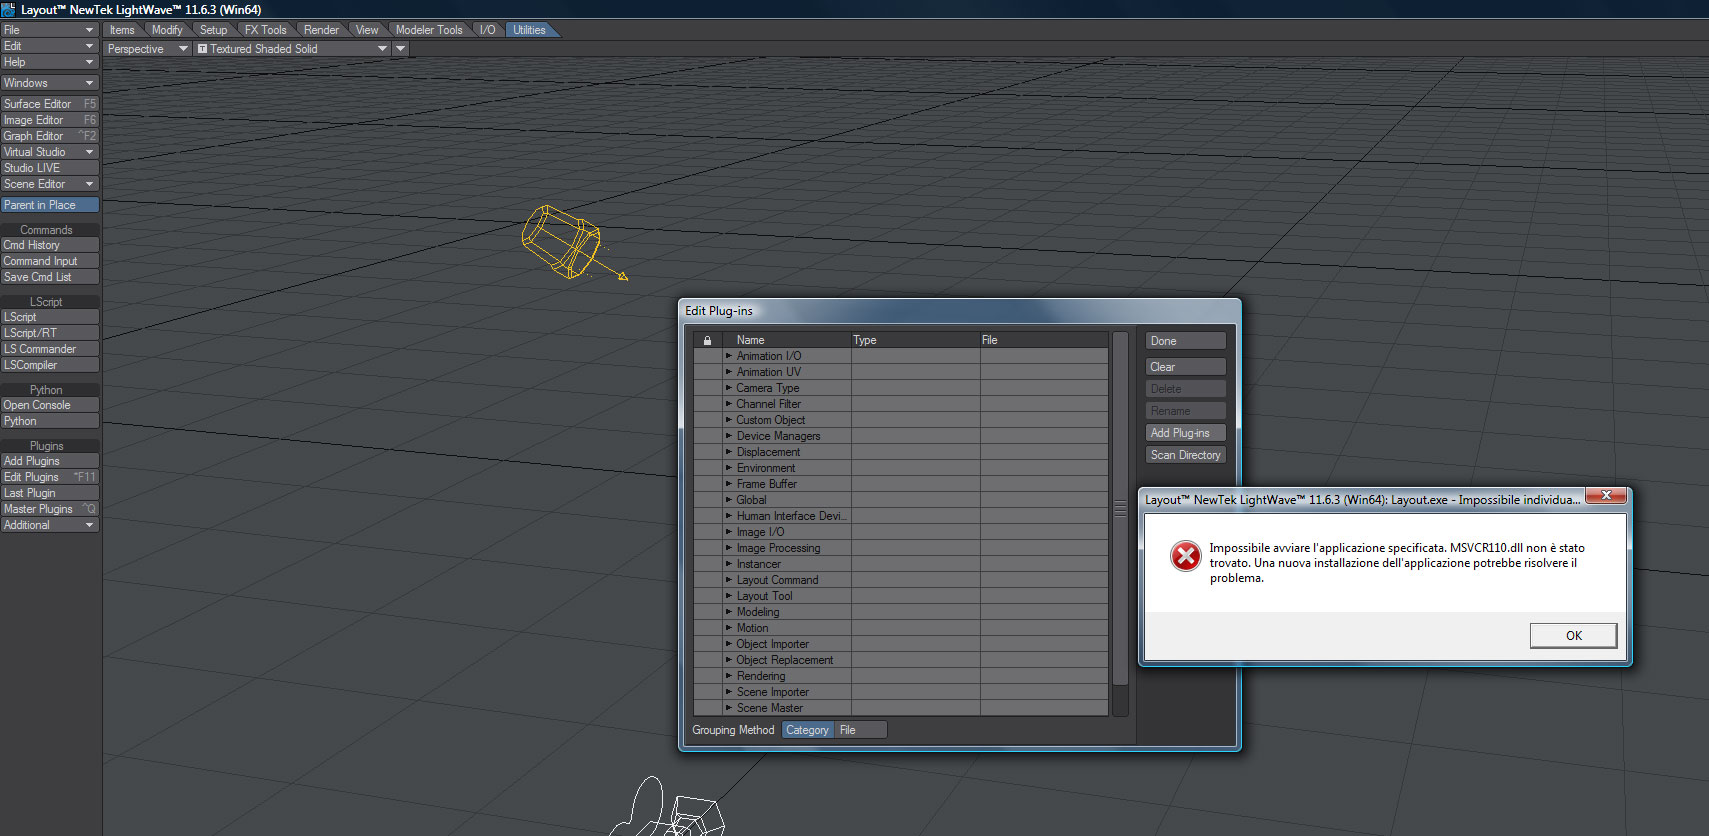Click the Name column header

[x=786, y=340]
